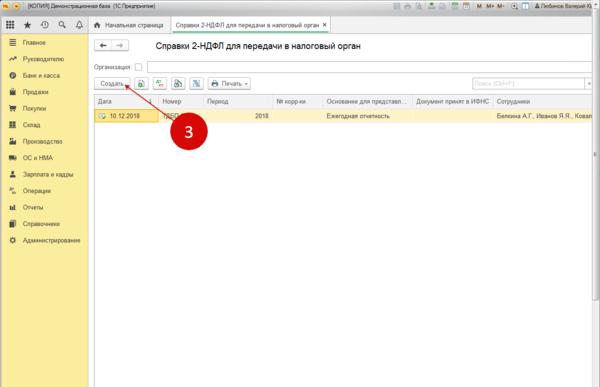Go back with the left arrow button
Image resolution: width=600 pixels, height=387 pixels.
pyautogui.click(x=103, y=46)
